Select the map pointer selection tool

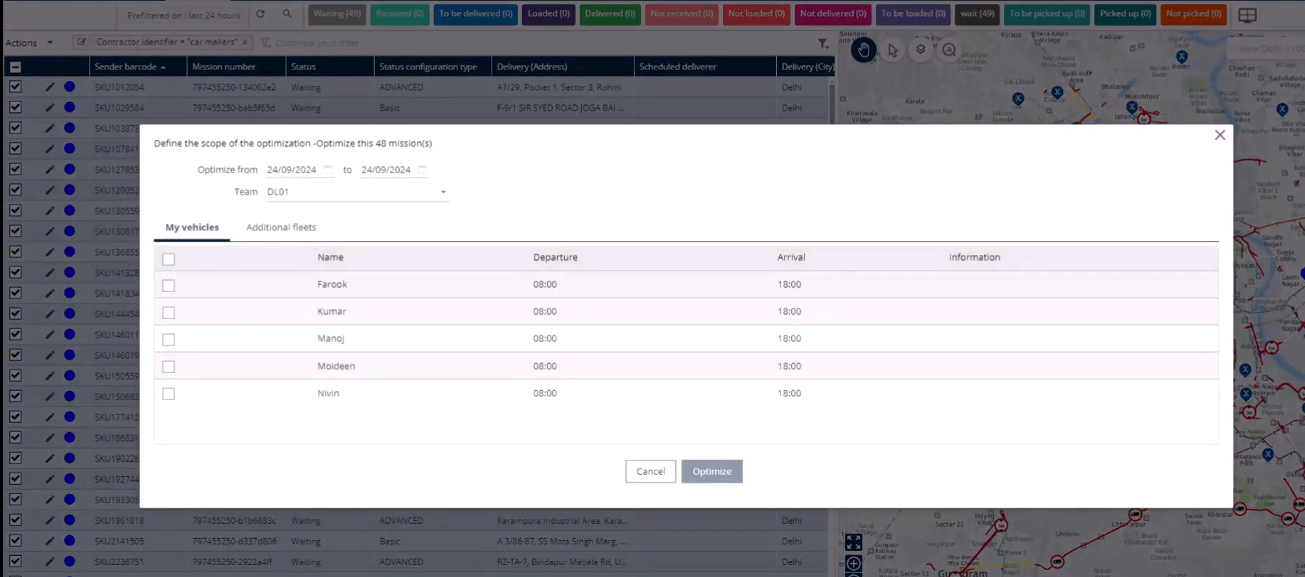pyautogui.click(x=893, y=49)
